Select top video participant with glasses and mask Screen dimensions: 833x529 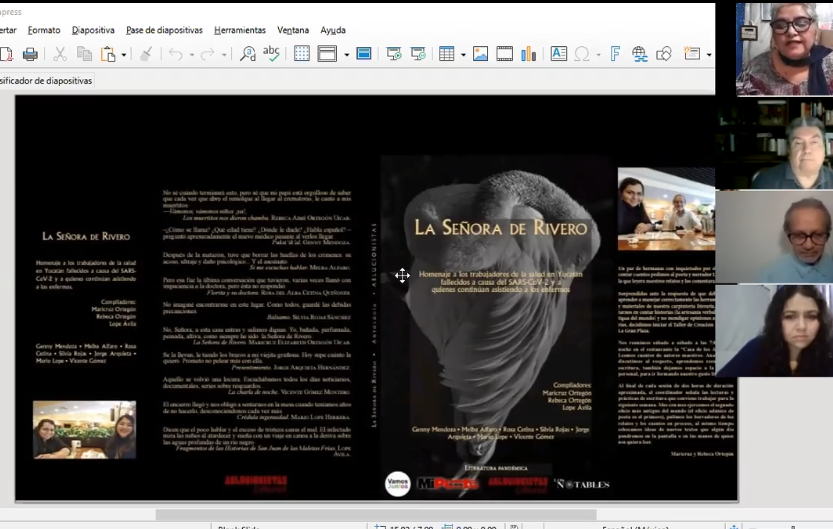coord(784,49)
